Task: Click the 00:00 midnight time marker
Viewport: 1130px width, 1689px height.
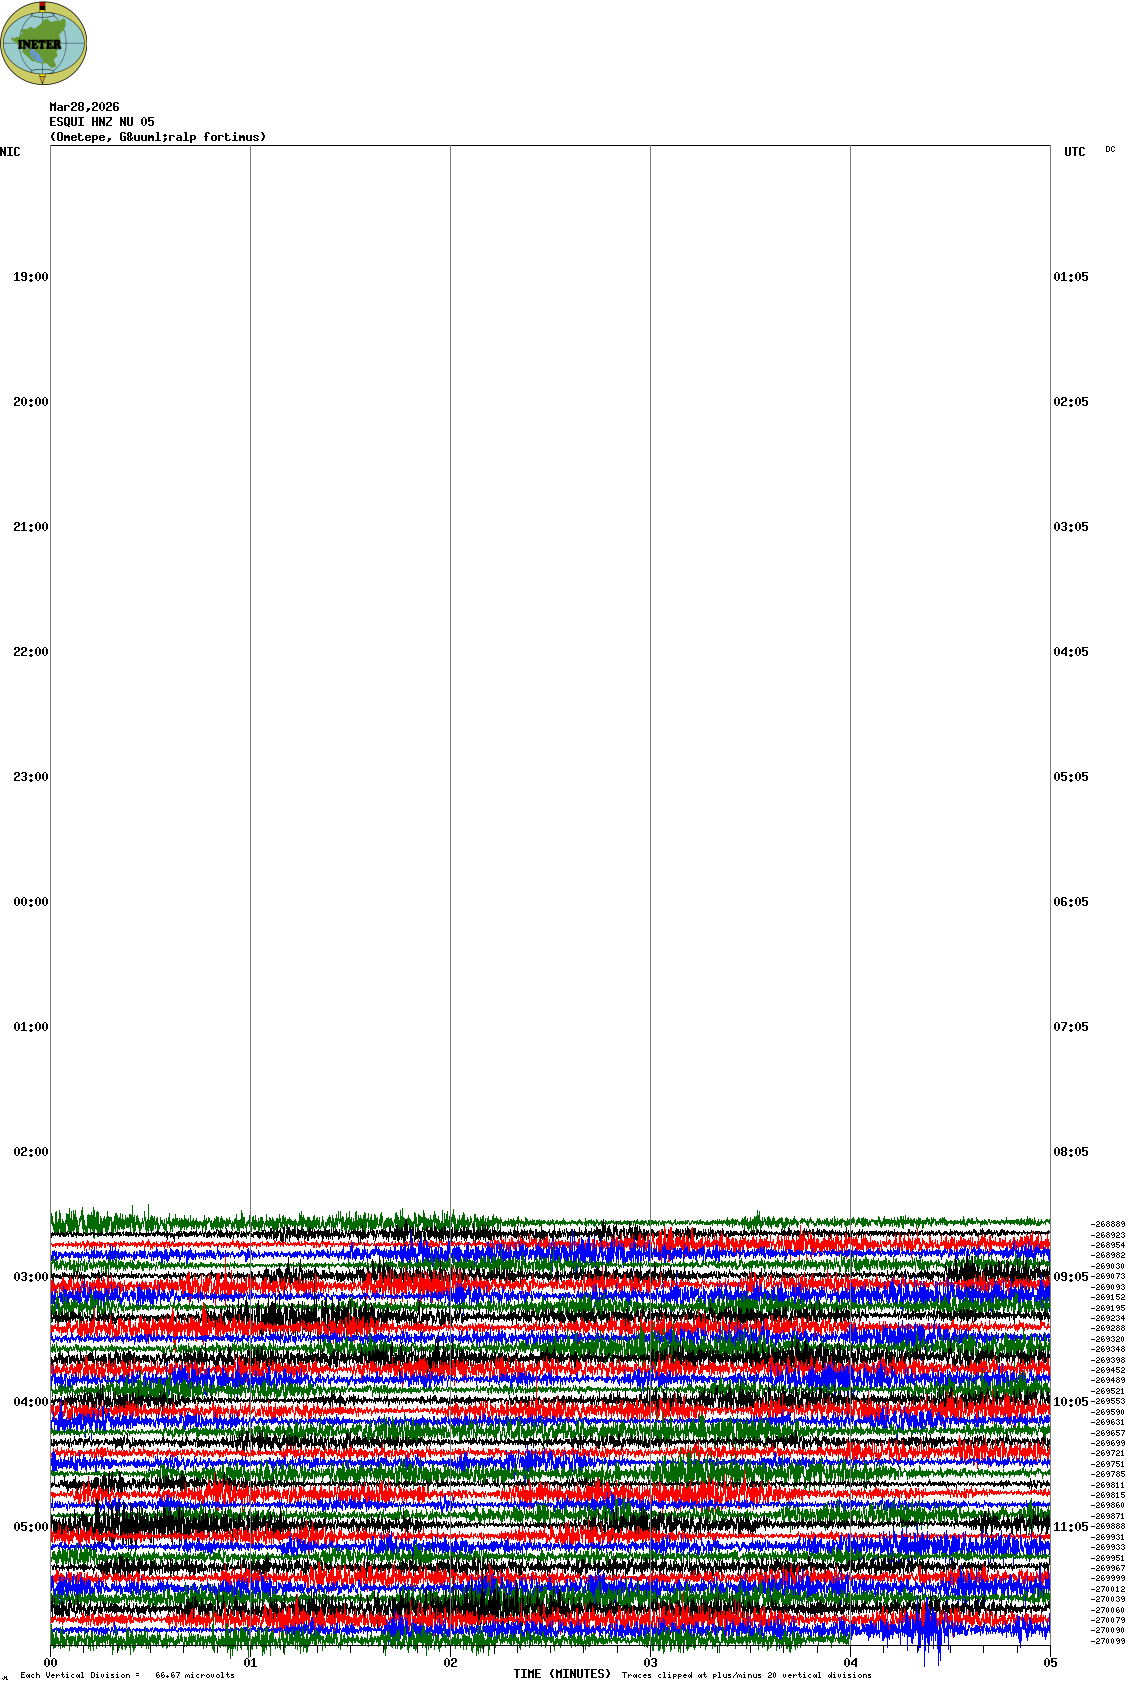Action: click(x=30, y=902)
